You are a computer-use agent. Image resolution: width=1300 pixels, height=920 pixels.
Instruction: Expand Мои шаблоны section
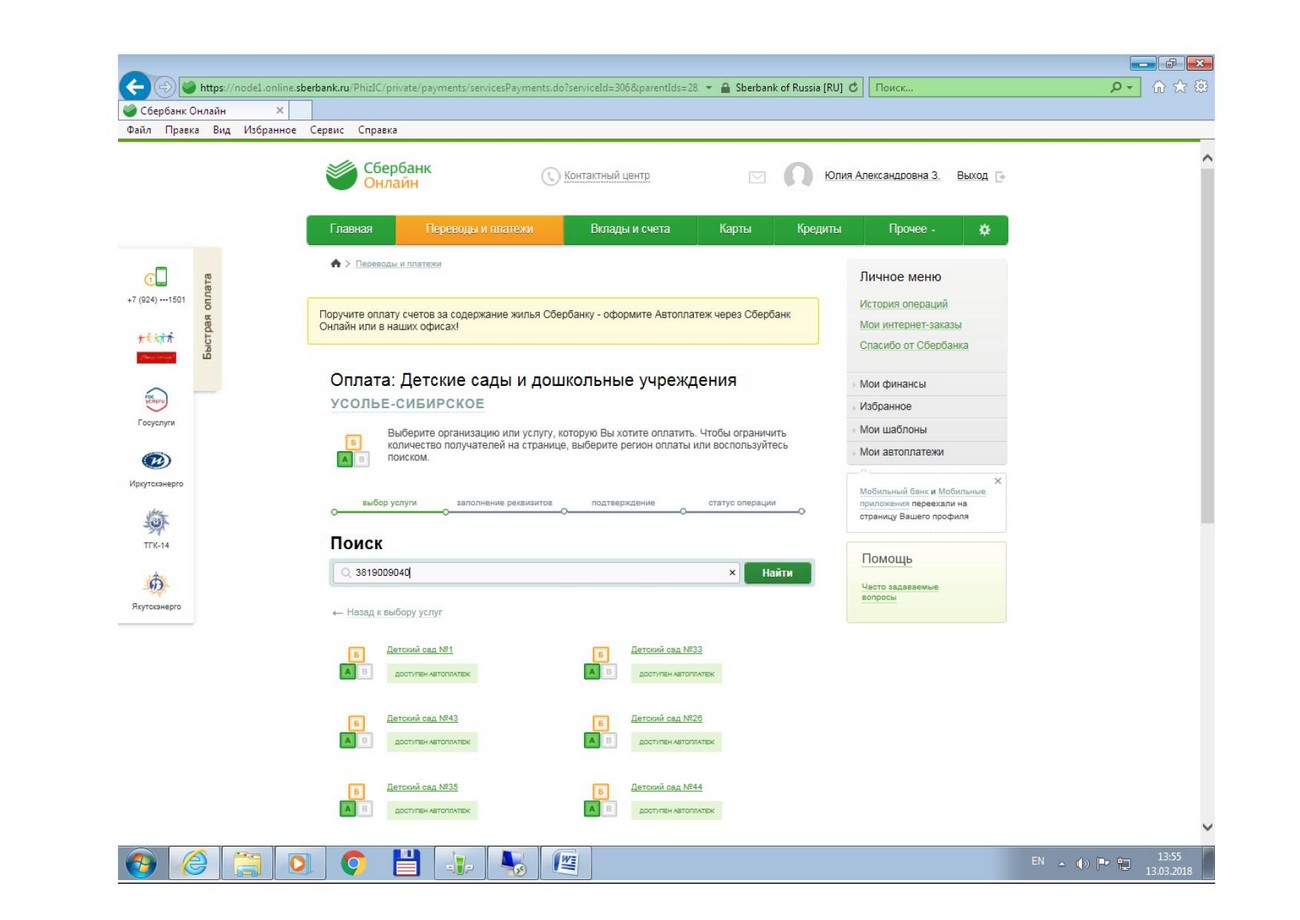click(x=928, y=430)
